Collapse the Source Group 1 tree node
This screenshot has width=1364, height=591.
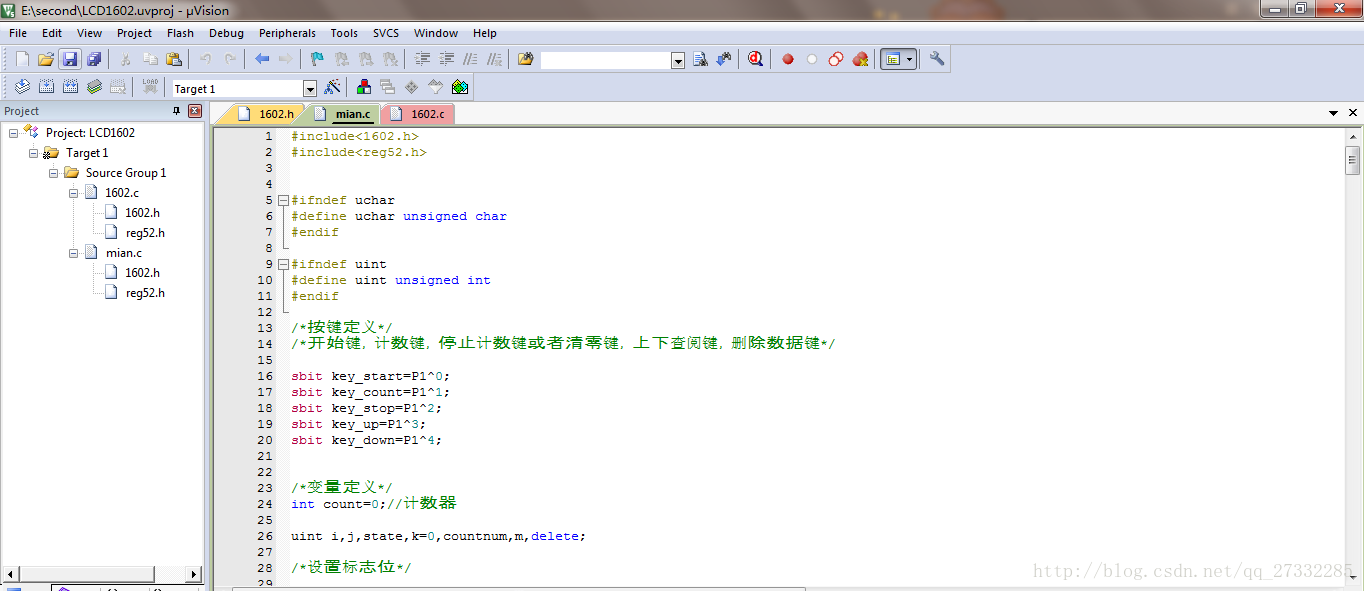click(54, 173)
